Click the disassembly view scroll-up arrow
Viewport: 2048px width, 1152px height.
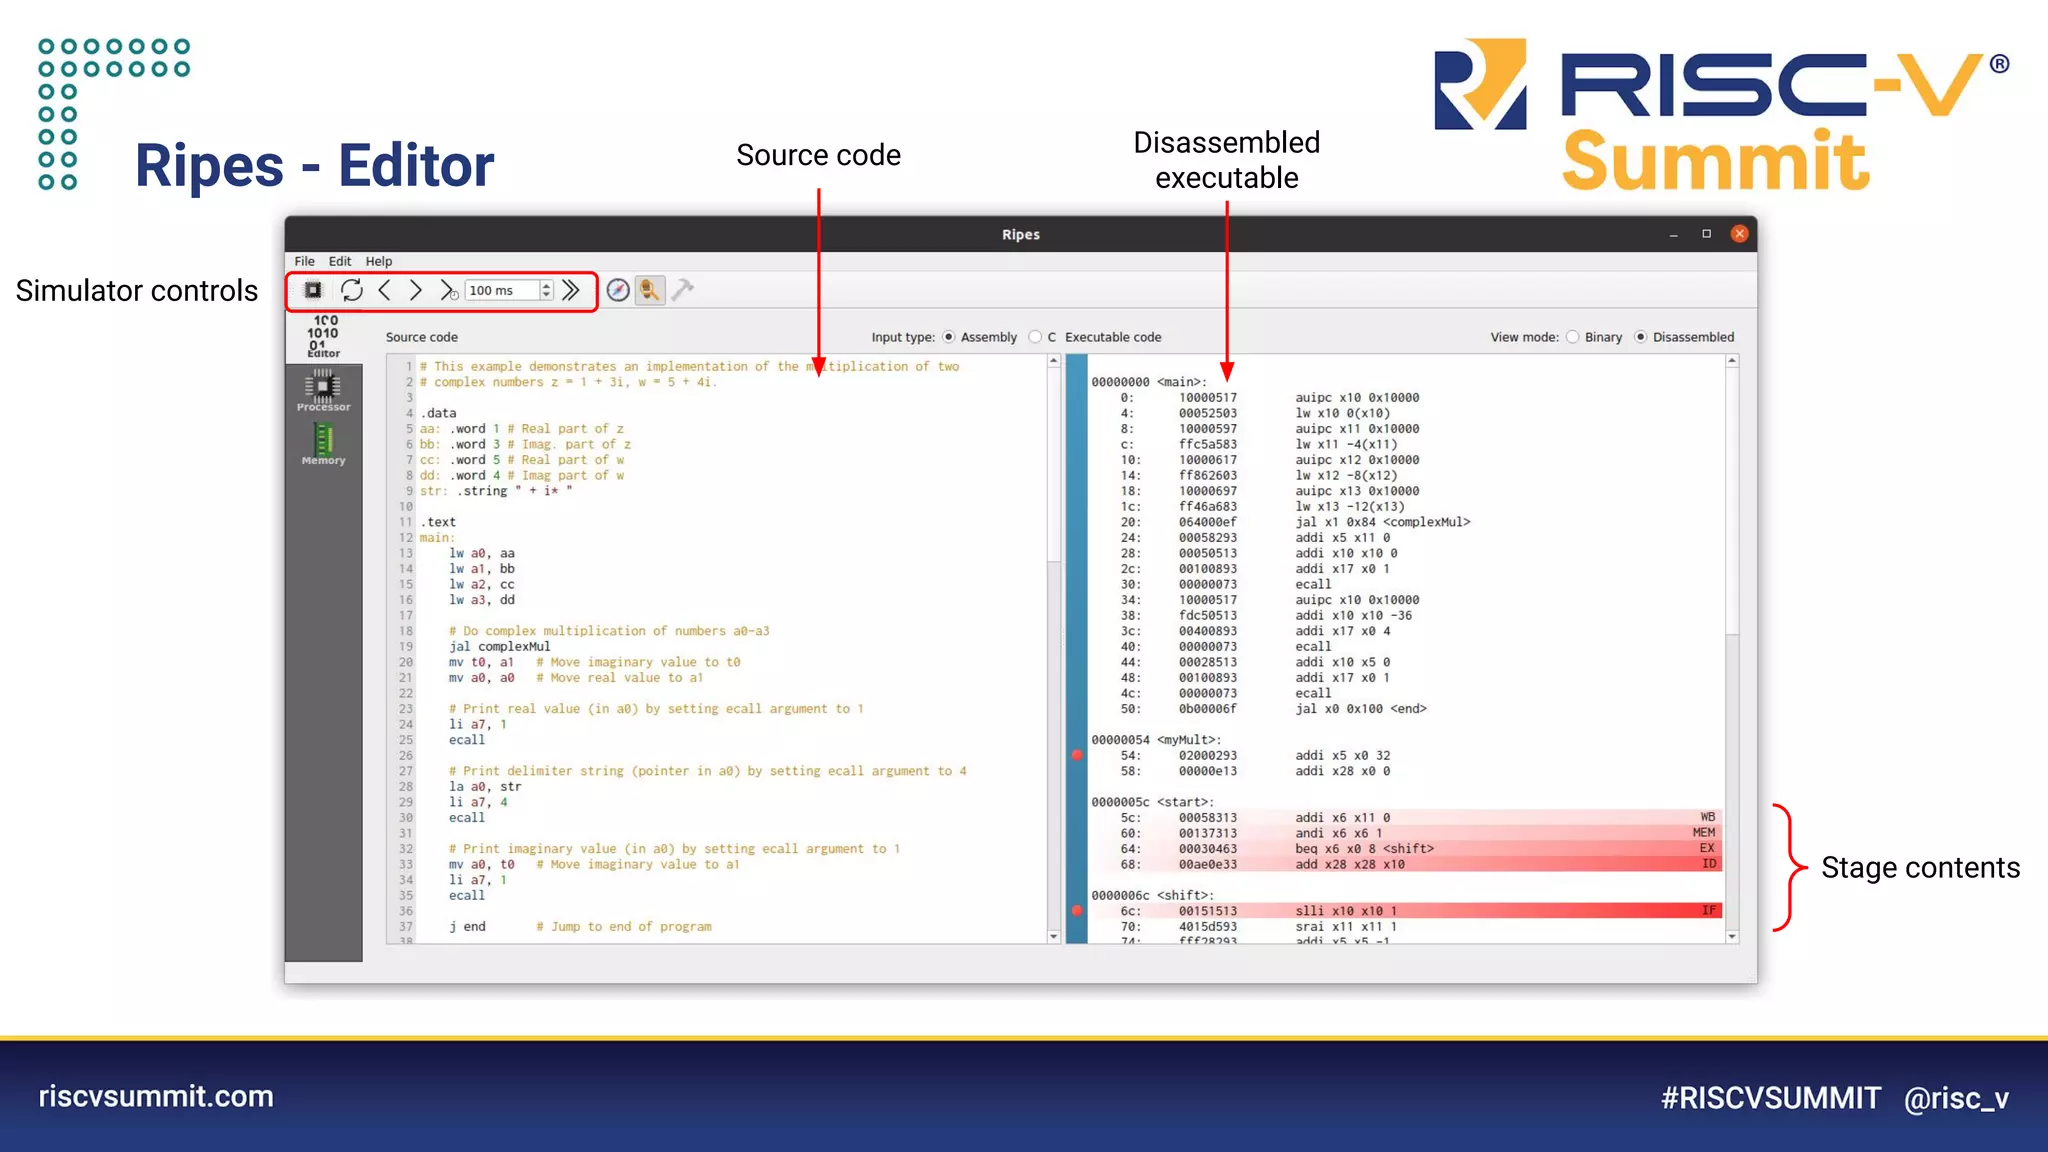tap(1732, 361)
